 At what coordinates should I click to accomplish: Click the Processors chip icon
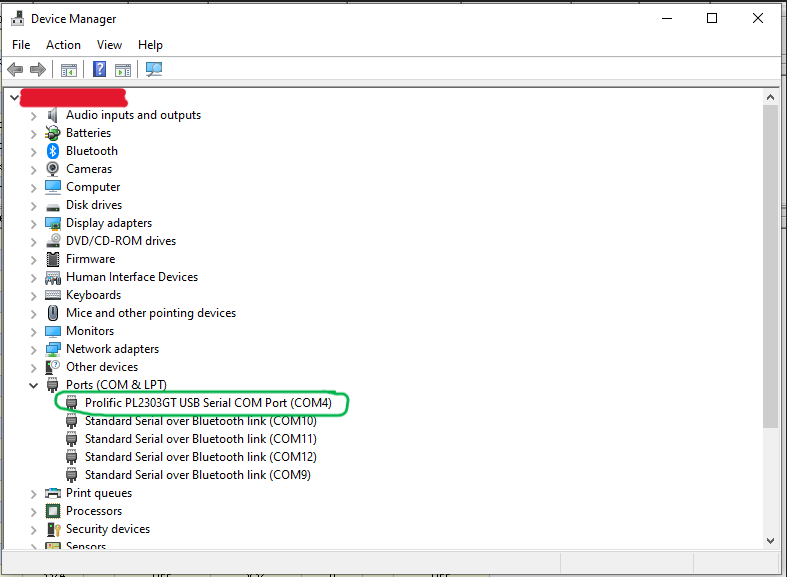[x=53, y=511]
